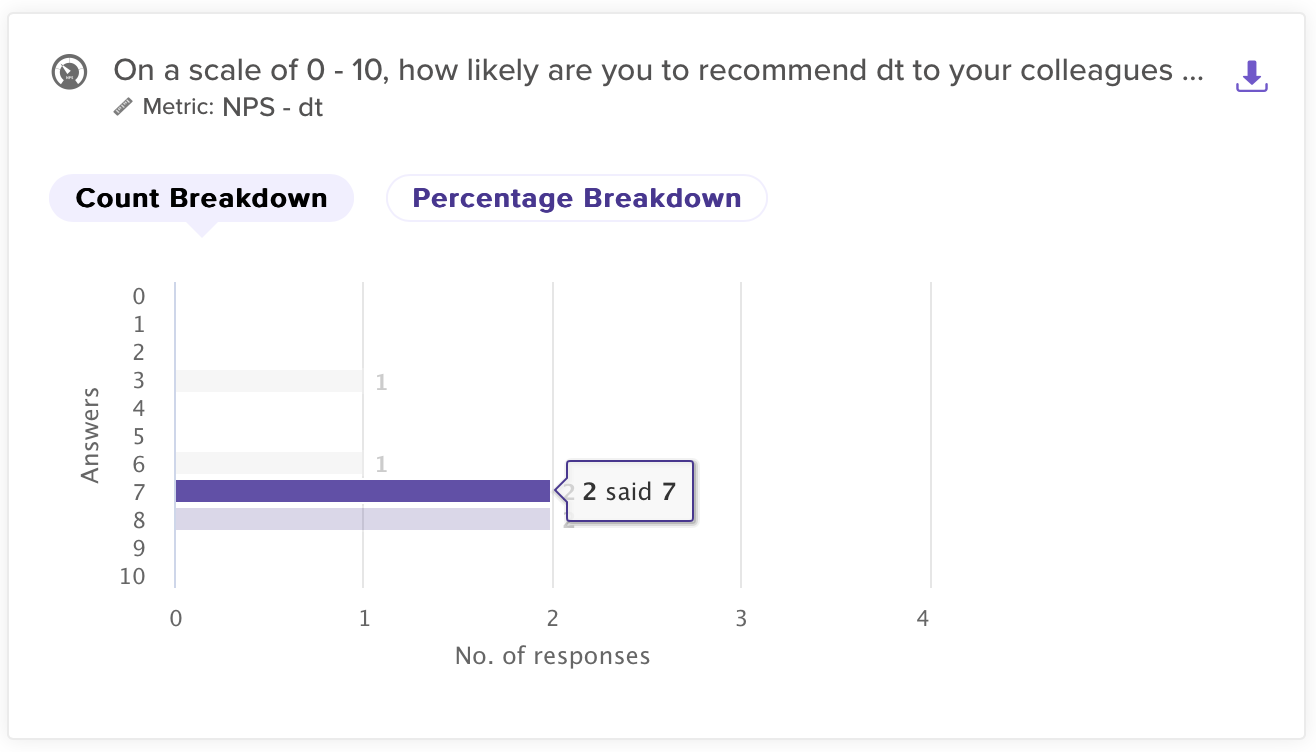The width and height of the screenshot is (1316, 752).
Task: Click the highlighted purple bar for answer 7
Action: (362, 491)
